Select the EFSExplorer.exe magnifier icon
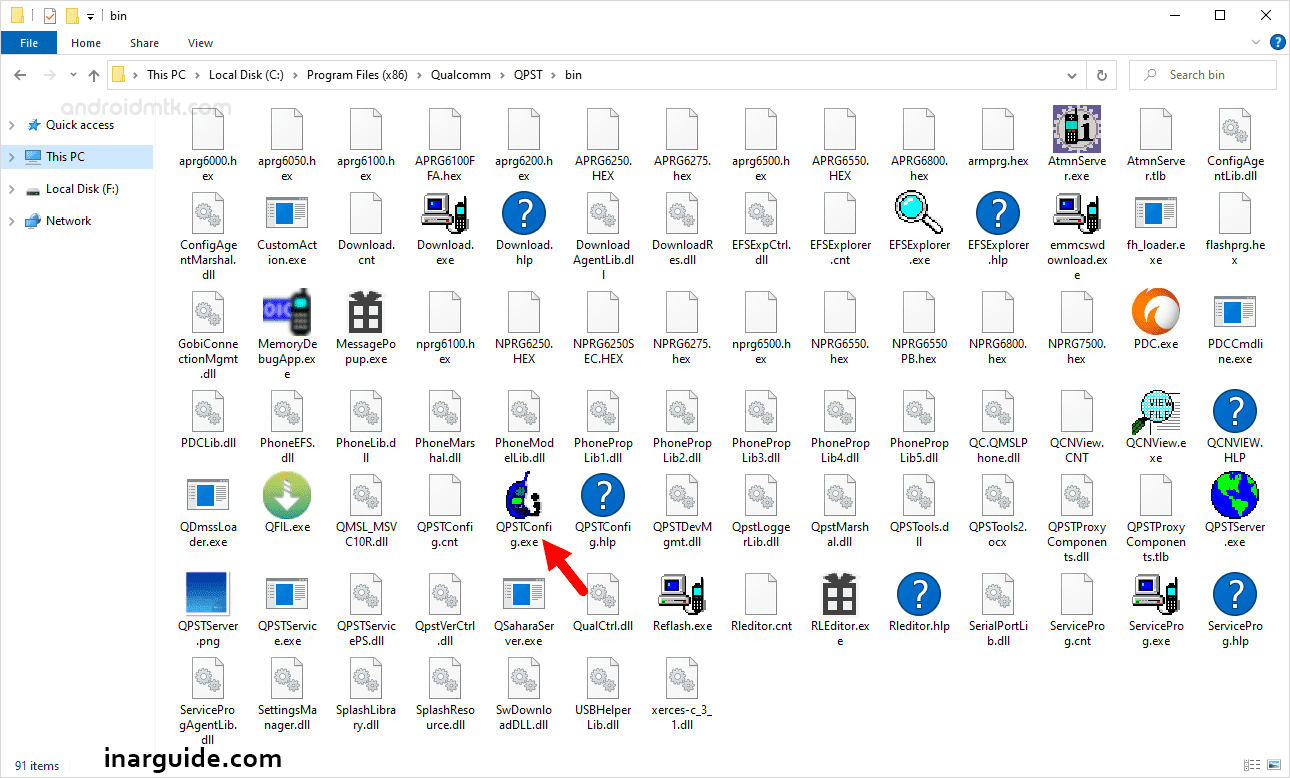 point(919,213)
